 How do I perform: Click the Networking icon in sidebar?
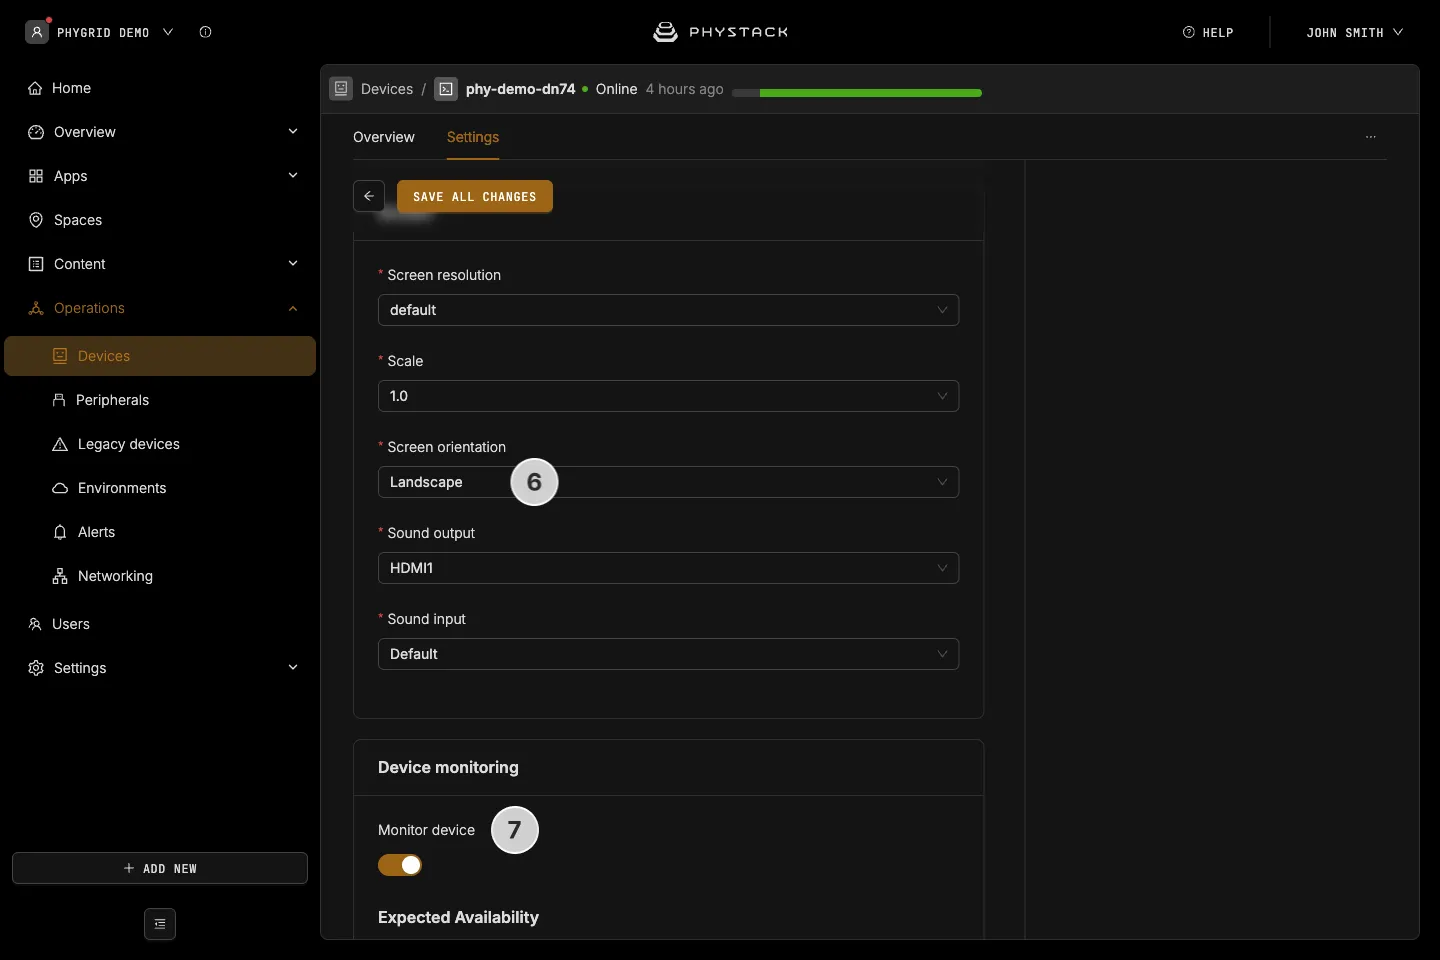[x=60, y=576]
